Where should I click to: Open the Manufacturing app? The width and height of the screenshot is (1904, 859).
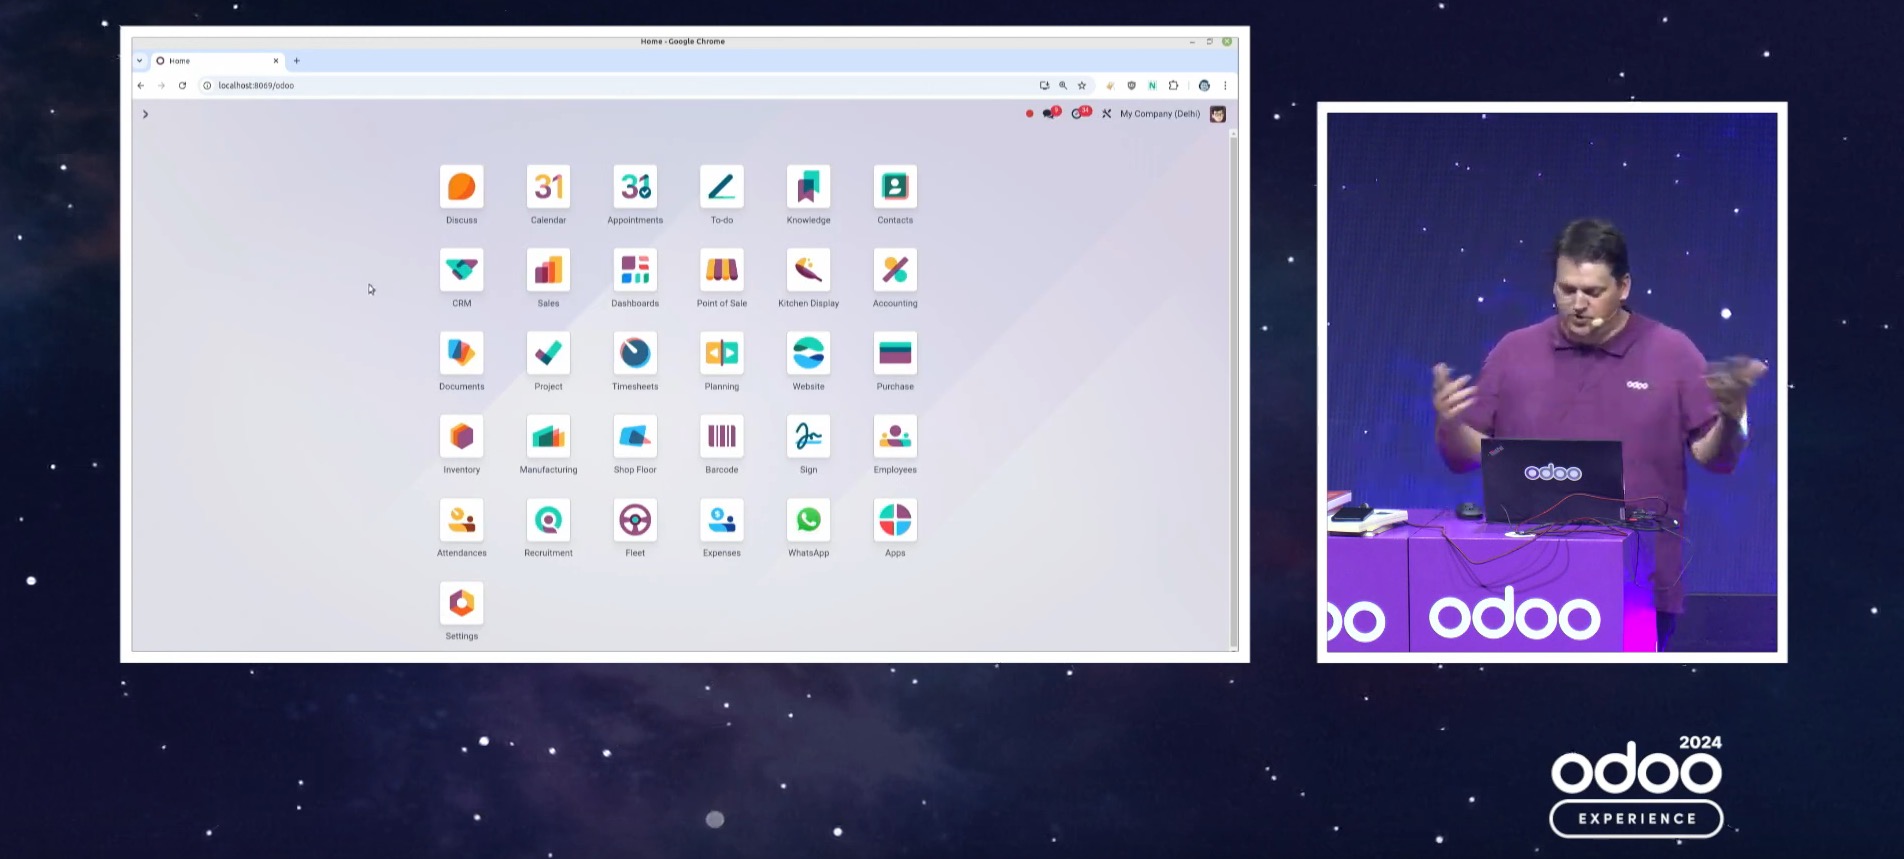[x=548, y=436]
